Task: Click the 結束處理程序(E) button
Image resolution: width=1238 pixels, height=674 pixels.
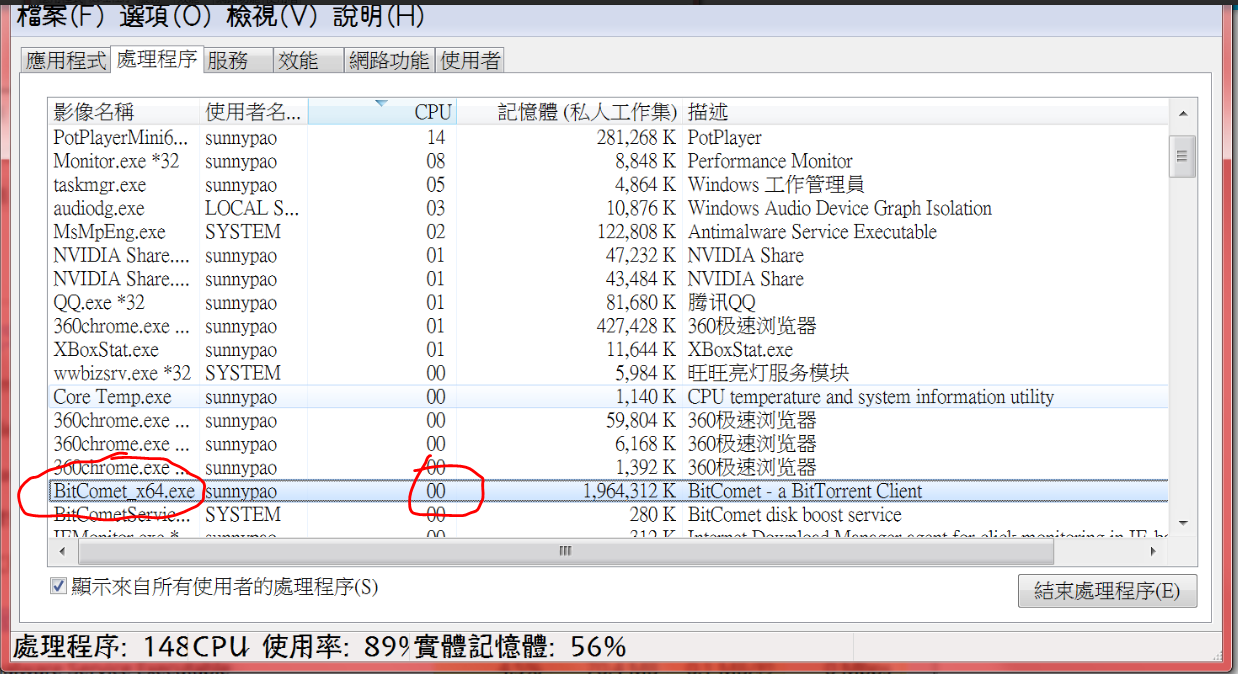Action: tap(1107, 591)
